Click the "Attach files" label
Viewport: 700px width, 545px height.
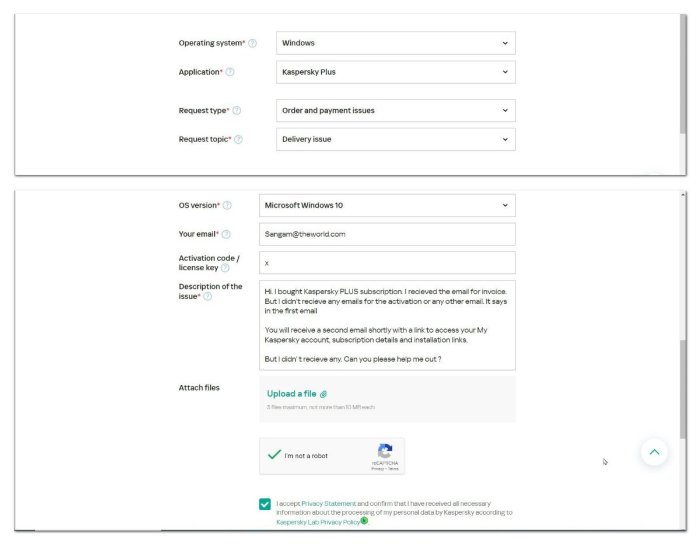tap(199, 388)
